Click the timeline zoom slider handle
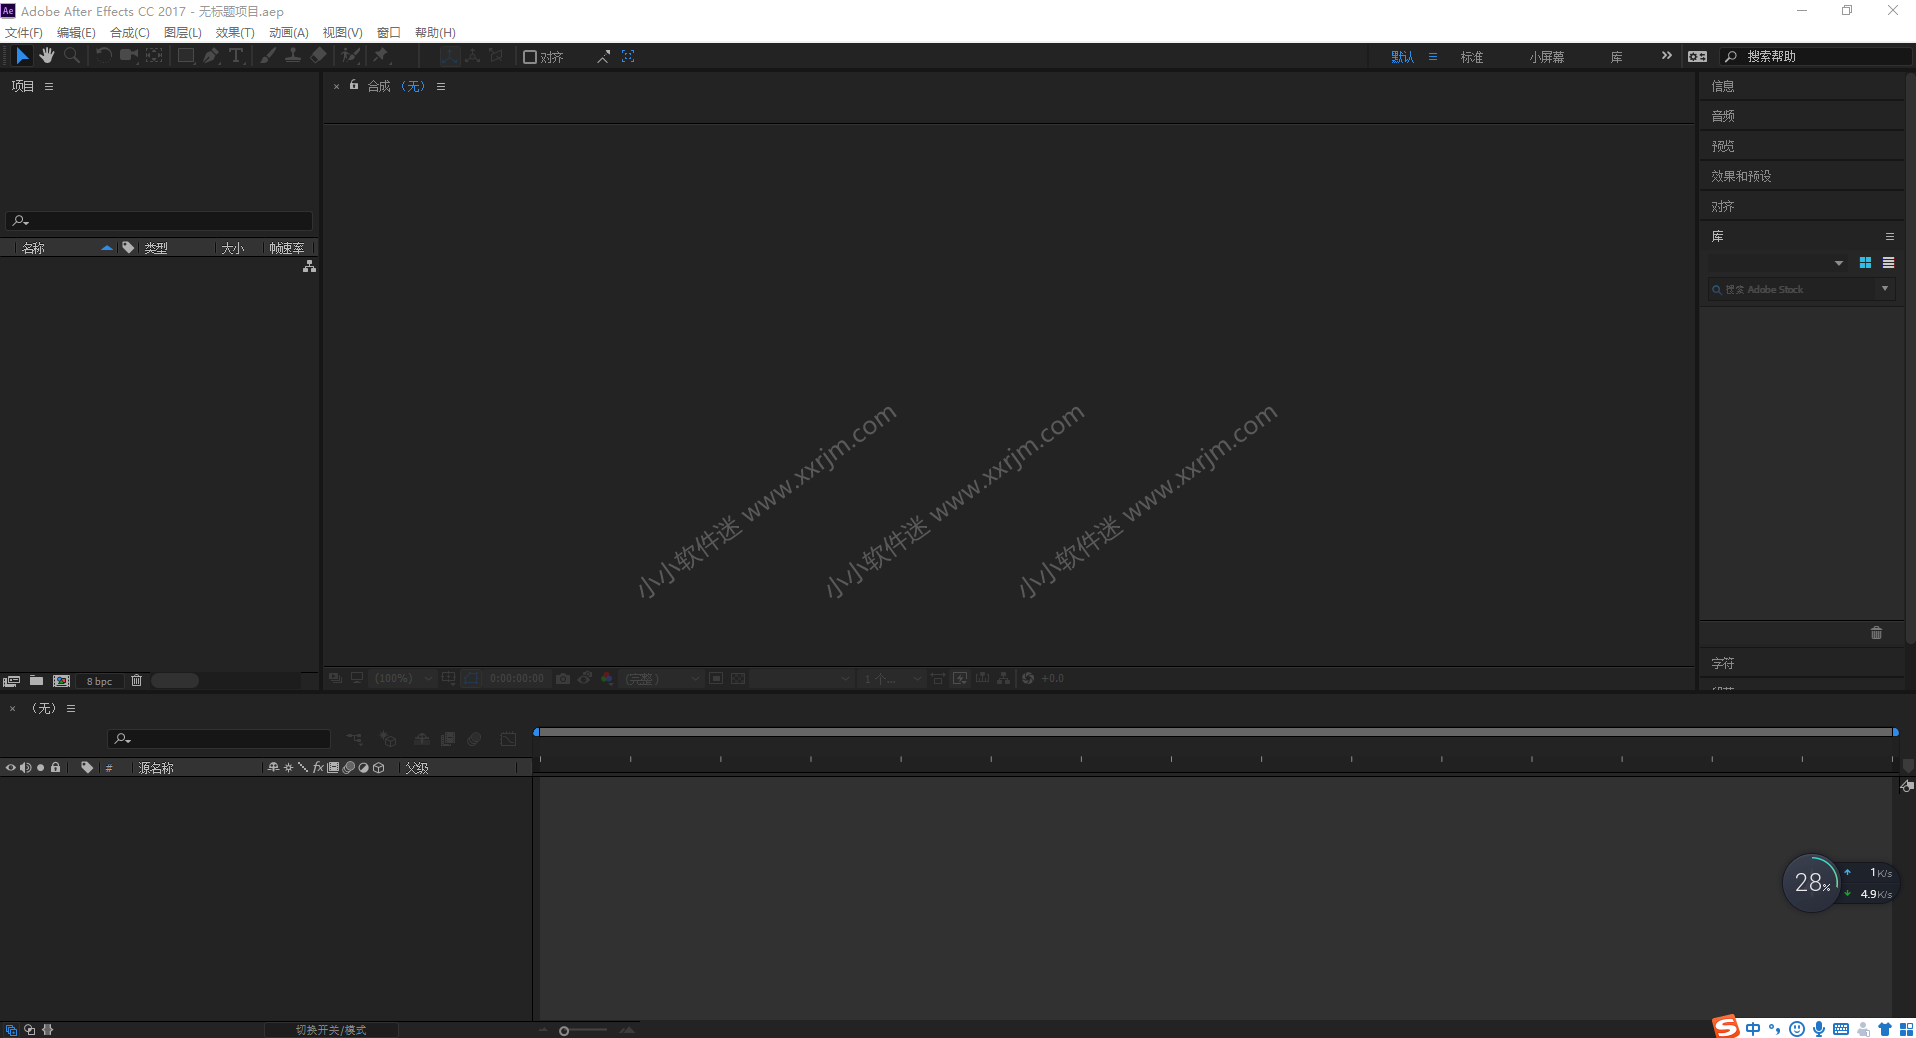 tap(564, 1030)
